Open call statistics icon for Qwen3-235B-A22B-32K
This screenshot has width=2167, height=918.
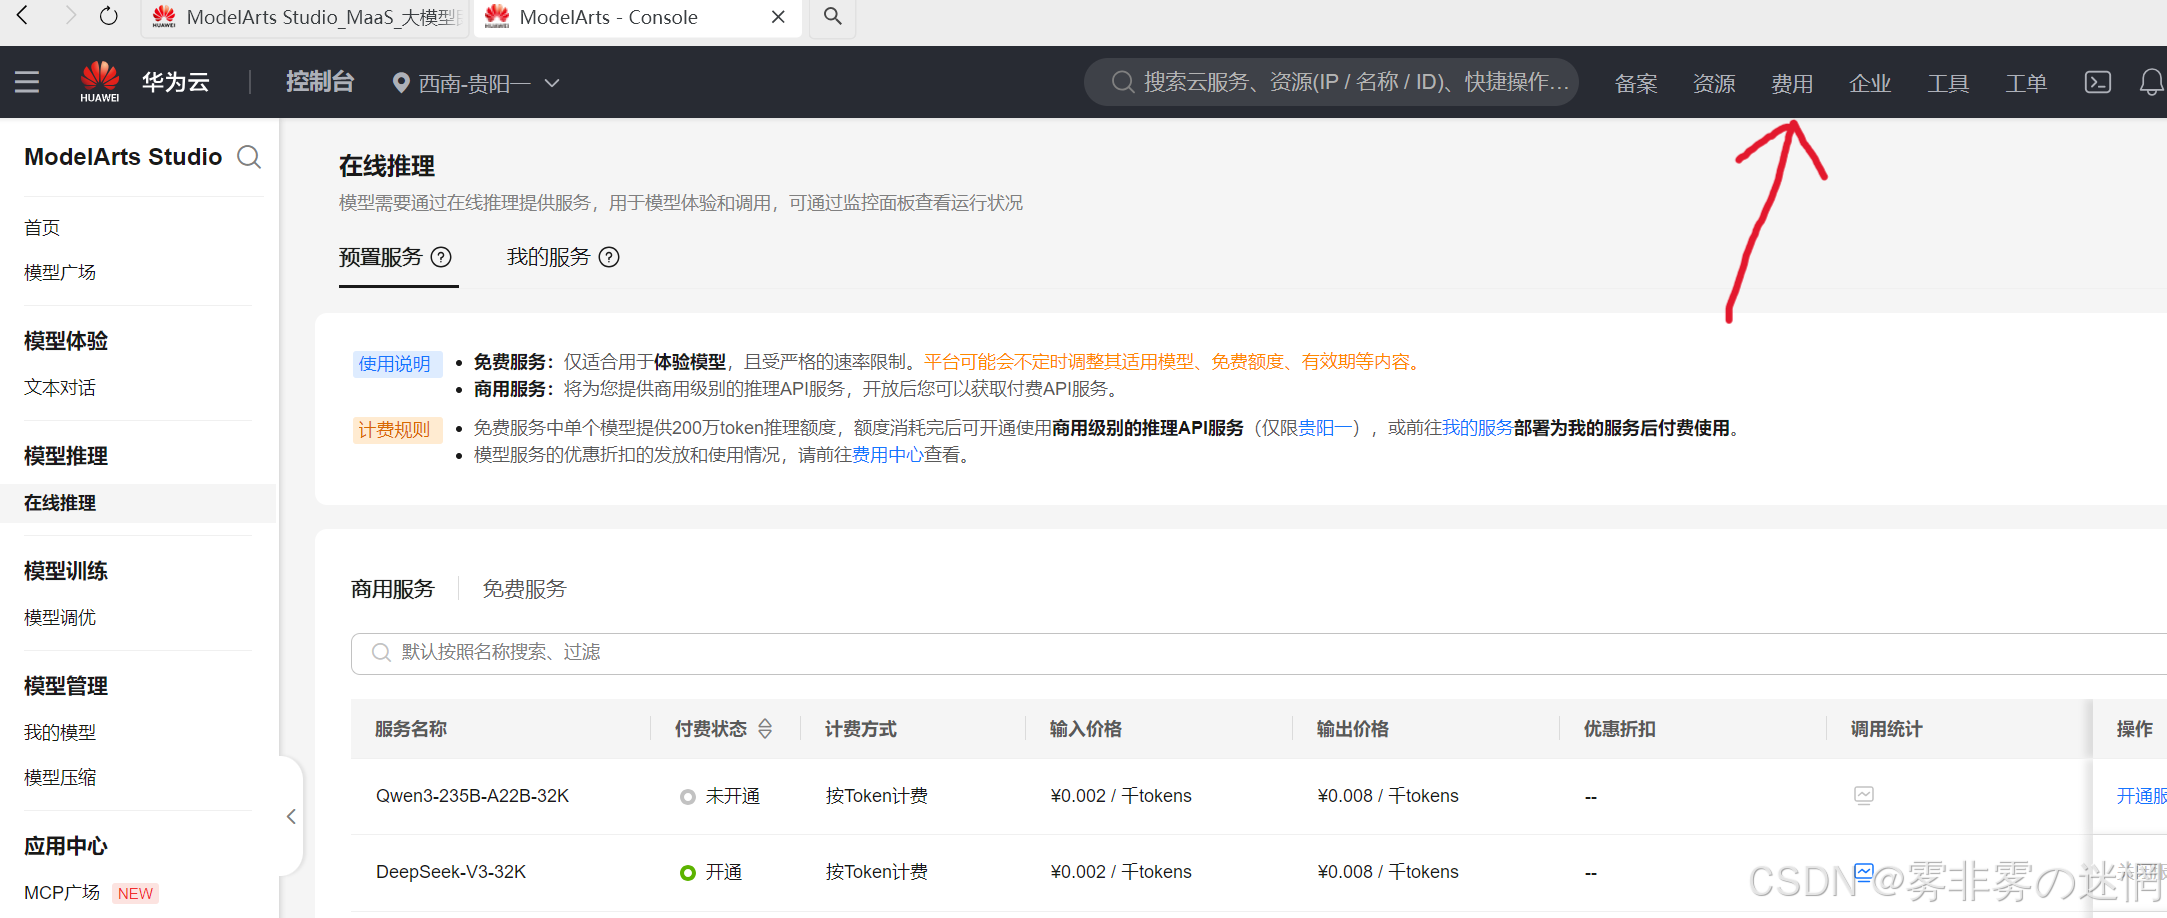(x=1864, y=796)
